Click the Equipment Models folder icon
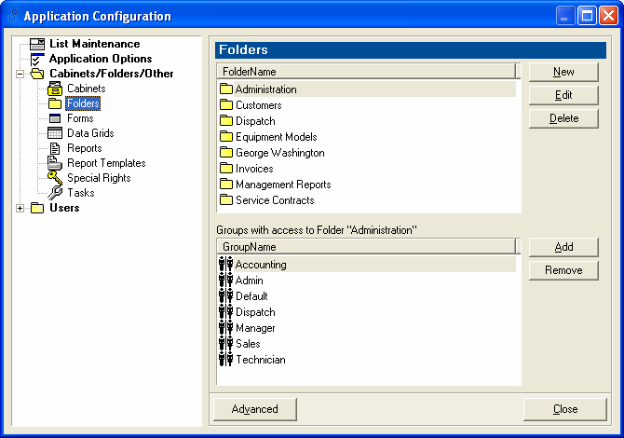This screenshot has width=624, height=438. click(x=226, y=136)
